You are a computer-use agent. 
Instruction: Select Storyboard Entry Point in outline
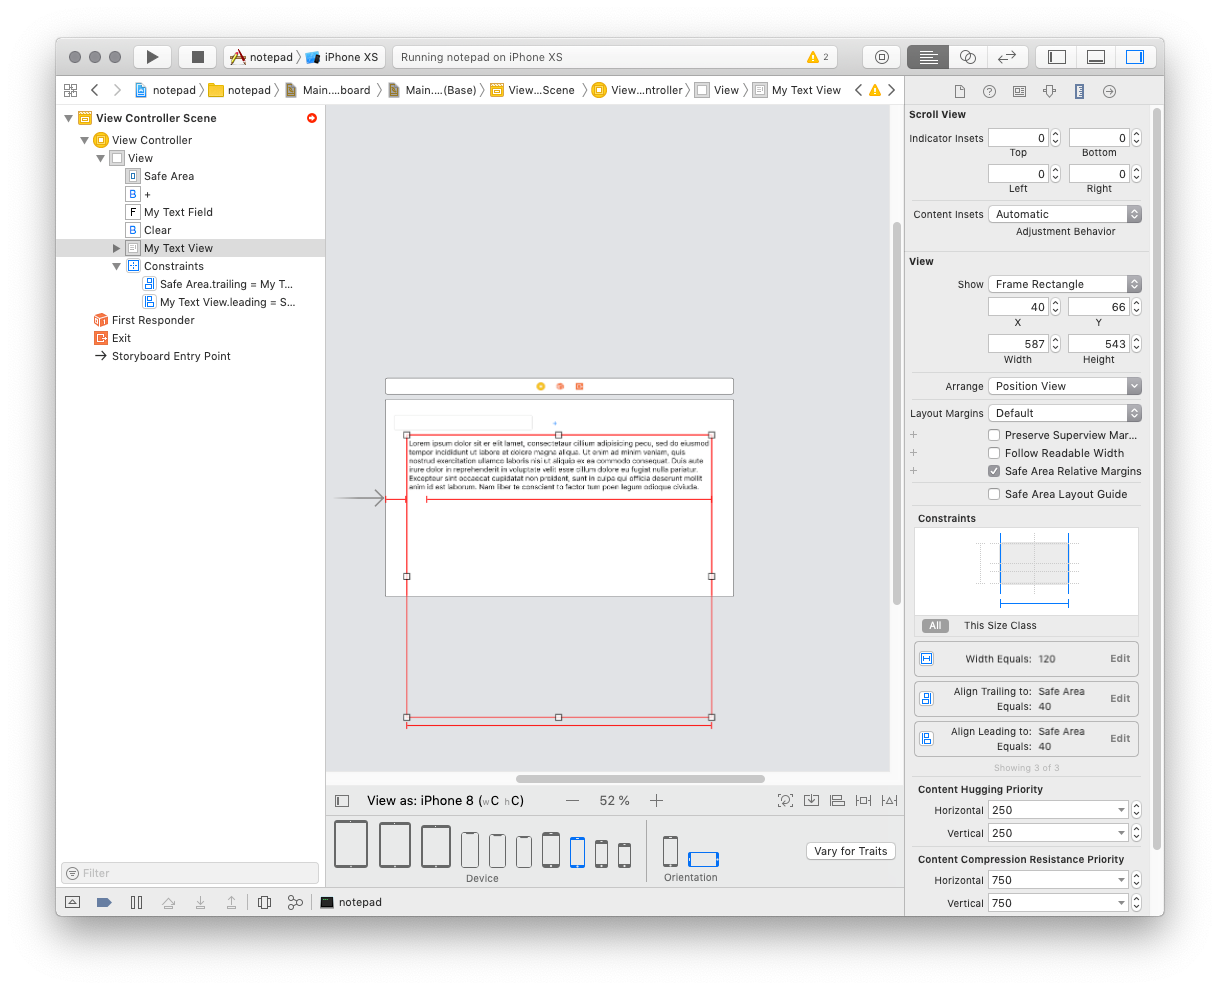(171, 356)
